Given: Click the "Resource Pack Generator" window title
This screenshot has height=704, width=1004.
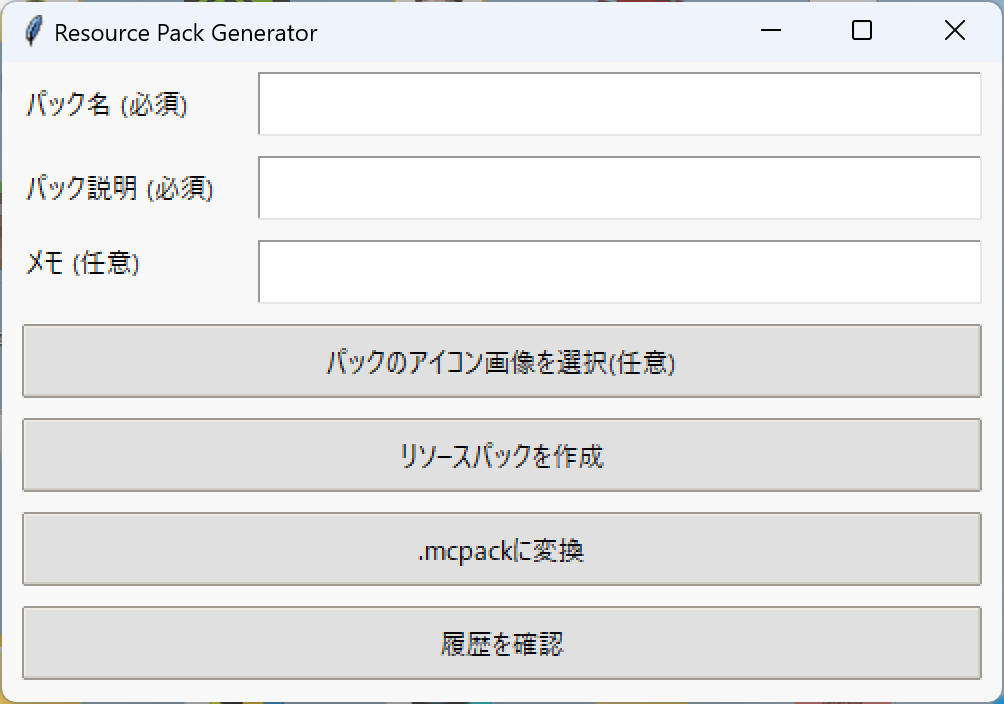Looking at the screenshot, I should click(186, 33).
